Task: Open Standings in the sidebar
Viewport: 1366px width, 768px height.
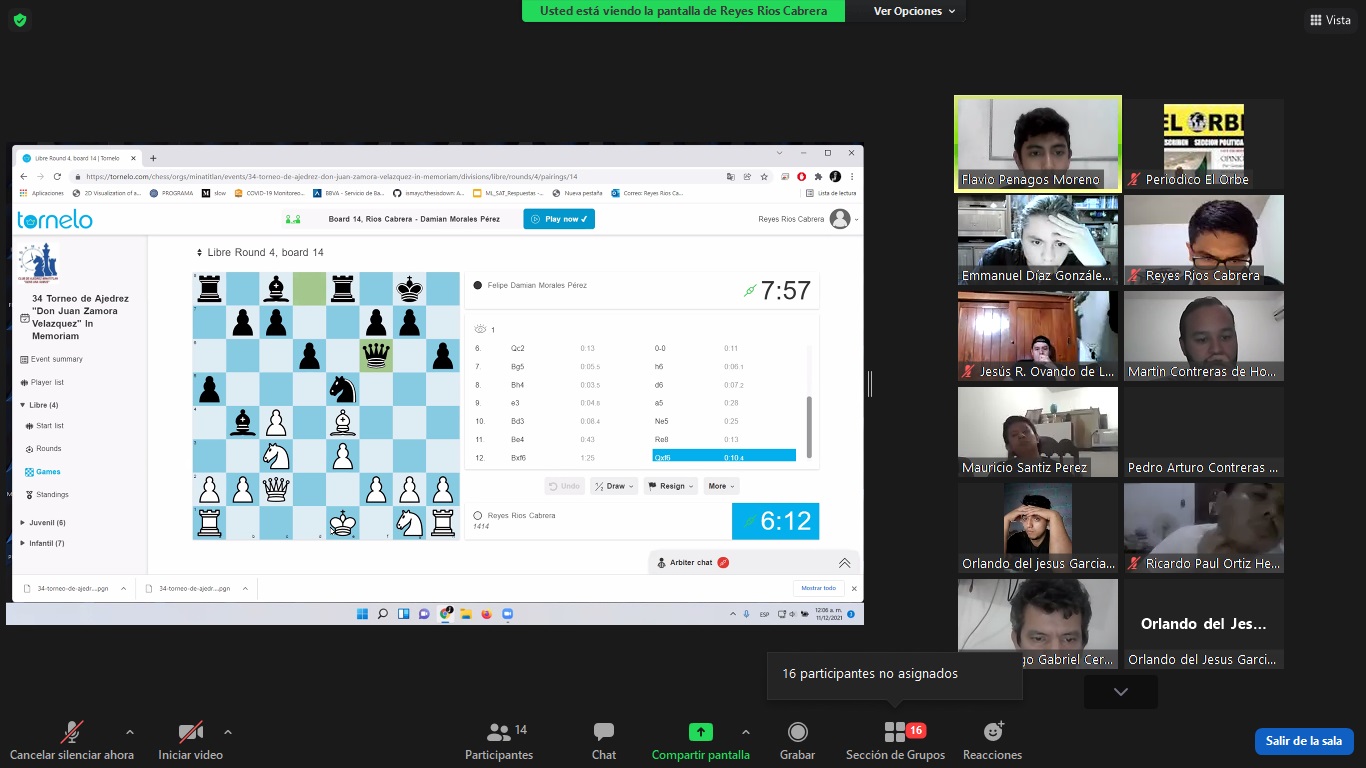Action: 52,495
